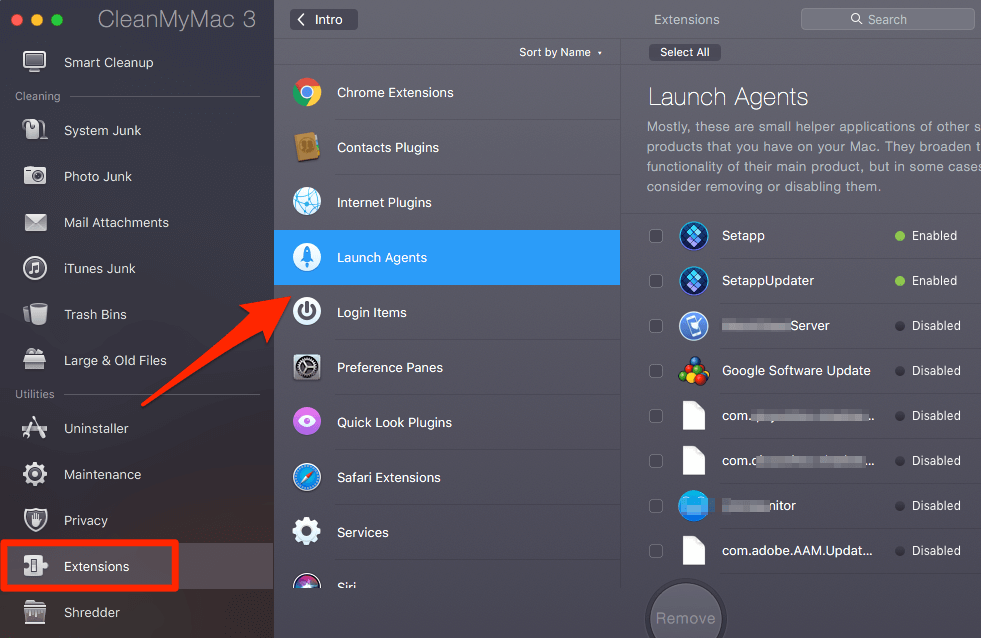Screen dimensions: 981x638
Task: Click the 'Extensions' title at the top
Action: pos(686,19)
